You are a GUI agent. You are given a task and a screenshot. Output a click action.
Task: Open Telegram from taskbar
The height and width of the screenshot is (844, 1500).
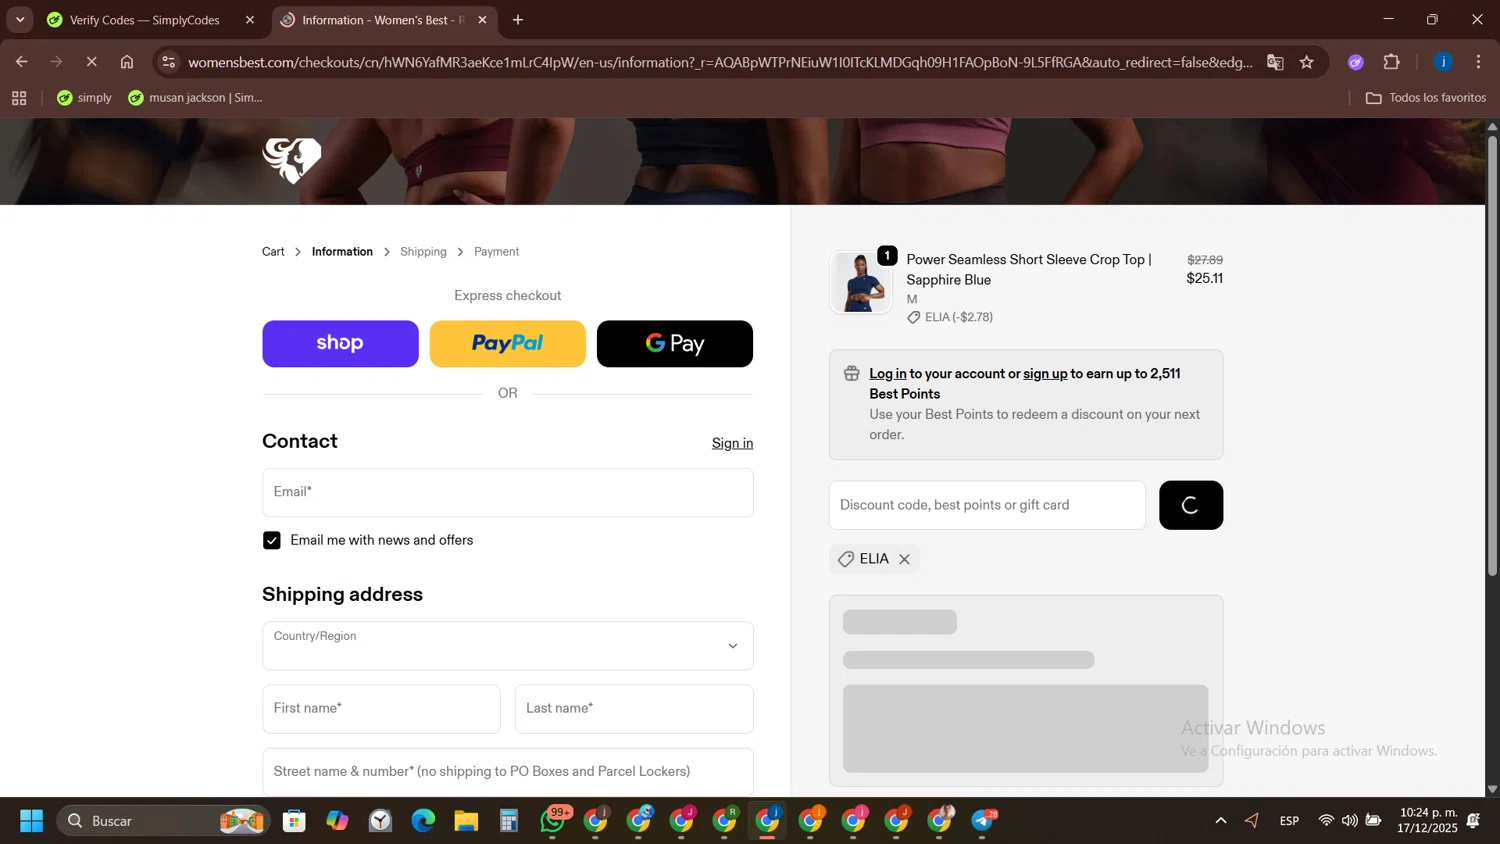pyautogui.click(x=984, y=821)
